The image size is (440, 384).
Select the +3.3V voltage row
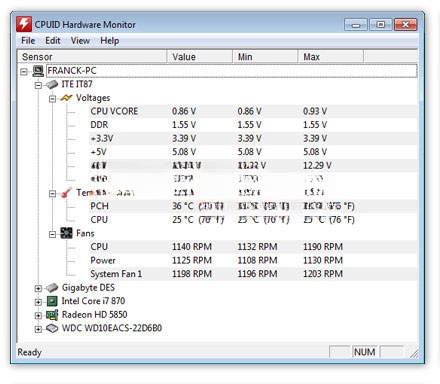[x=253, y=138]
